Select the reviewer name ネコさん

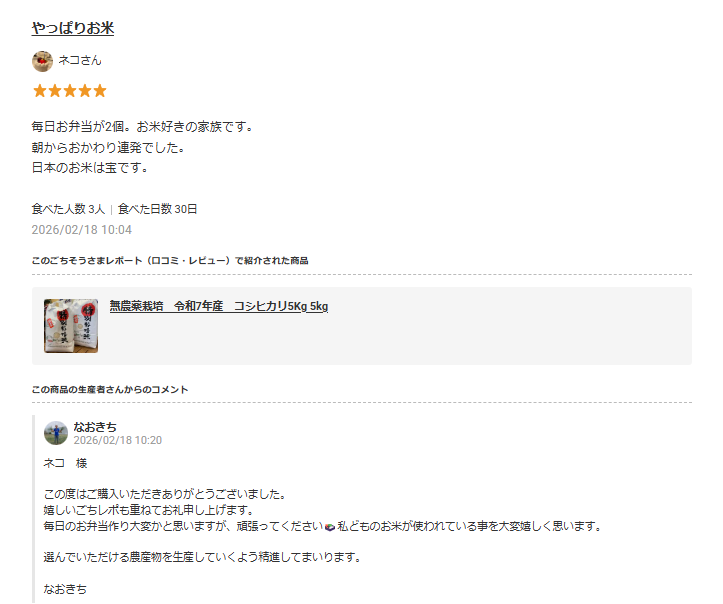pos(80,60)
